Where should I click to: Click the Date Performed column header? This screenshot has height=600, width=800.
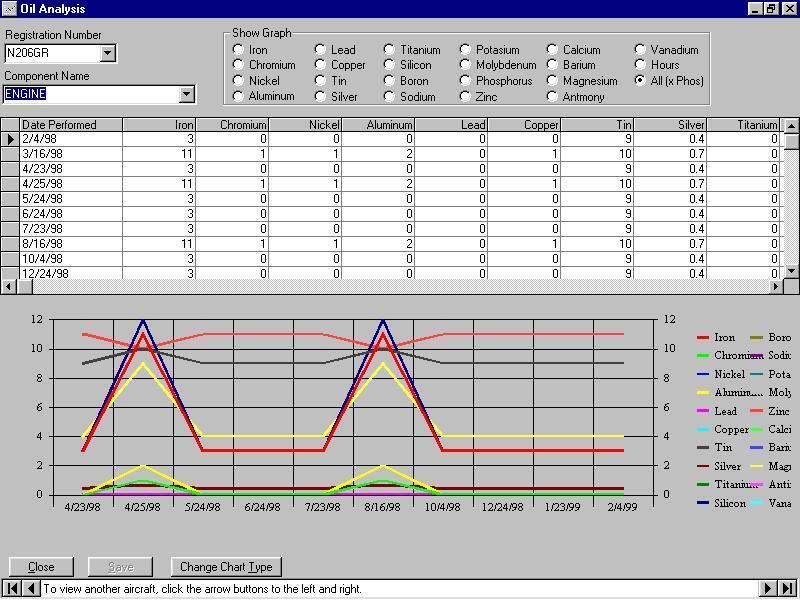pos(71,125)
